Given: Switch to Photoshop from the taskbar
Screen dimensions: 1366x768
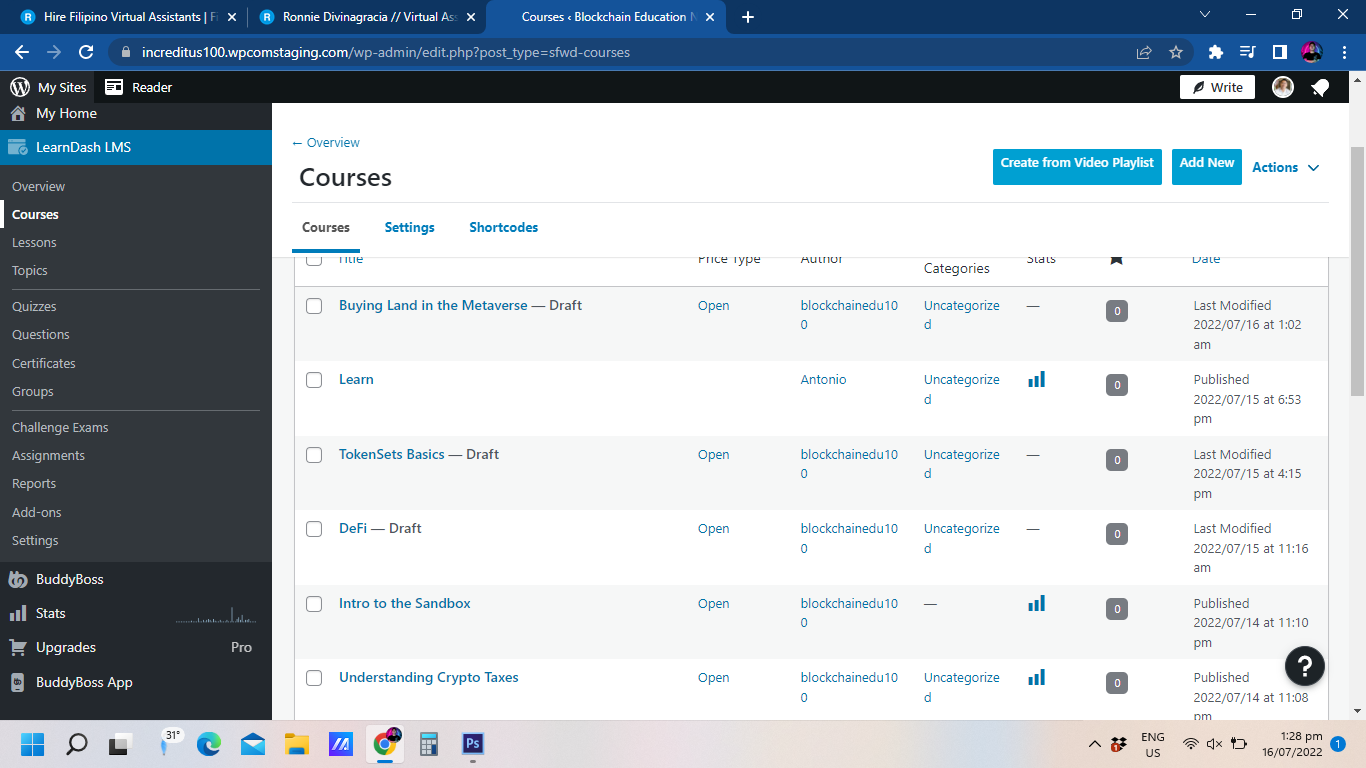Looking at the screenshot, I should [473, 744].
